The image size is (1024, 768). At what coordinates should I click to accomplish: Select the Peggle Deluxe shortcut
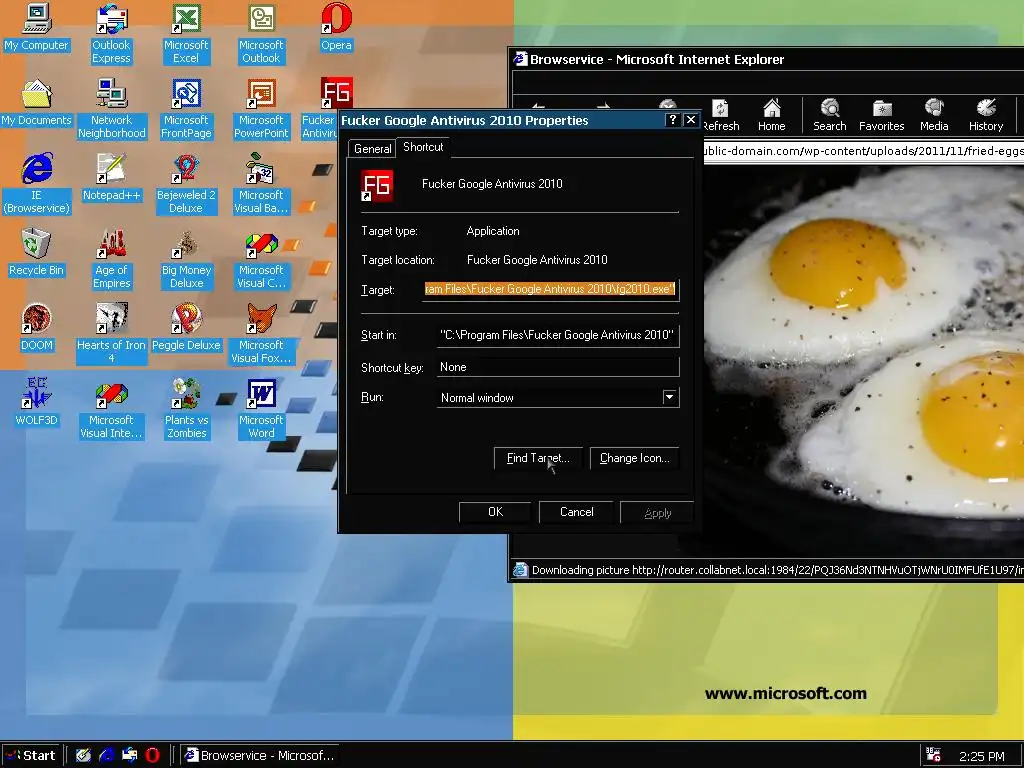[x=186, y=328]
